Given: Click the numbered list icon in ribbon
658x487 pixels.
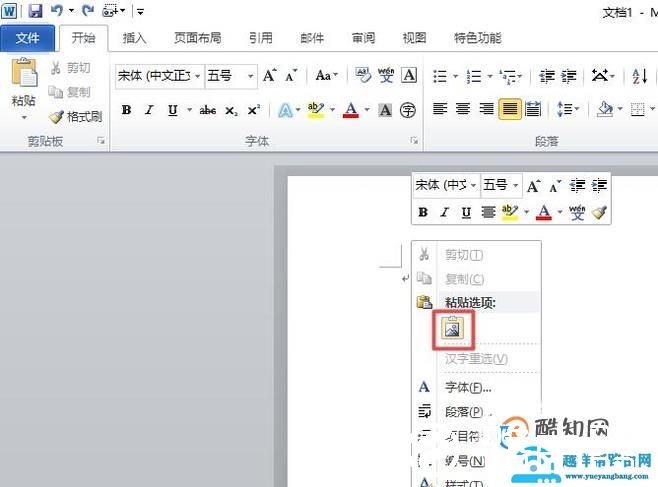Looking at the screenshot, I should point(474,76).
